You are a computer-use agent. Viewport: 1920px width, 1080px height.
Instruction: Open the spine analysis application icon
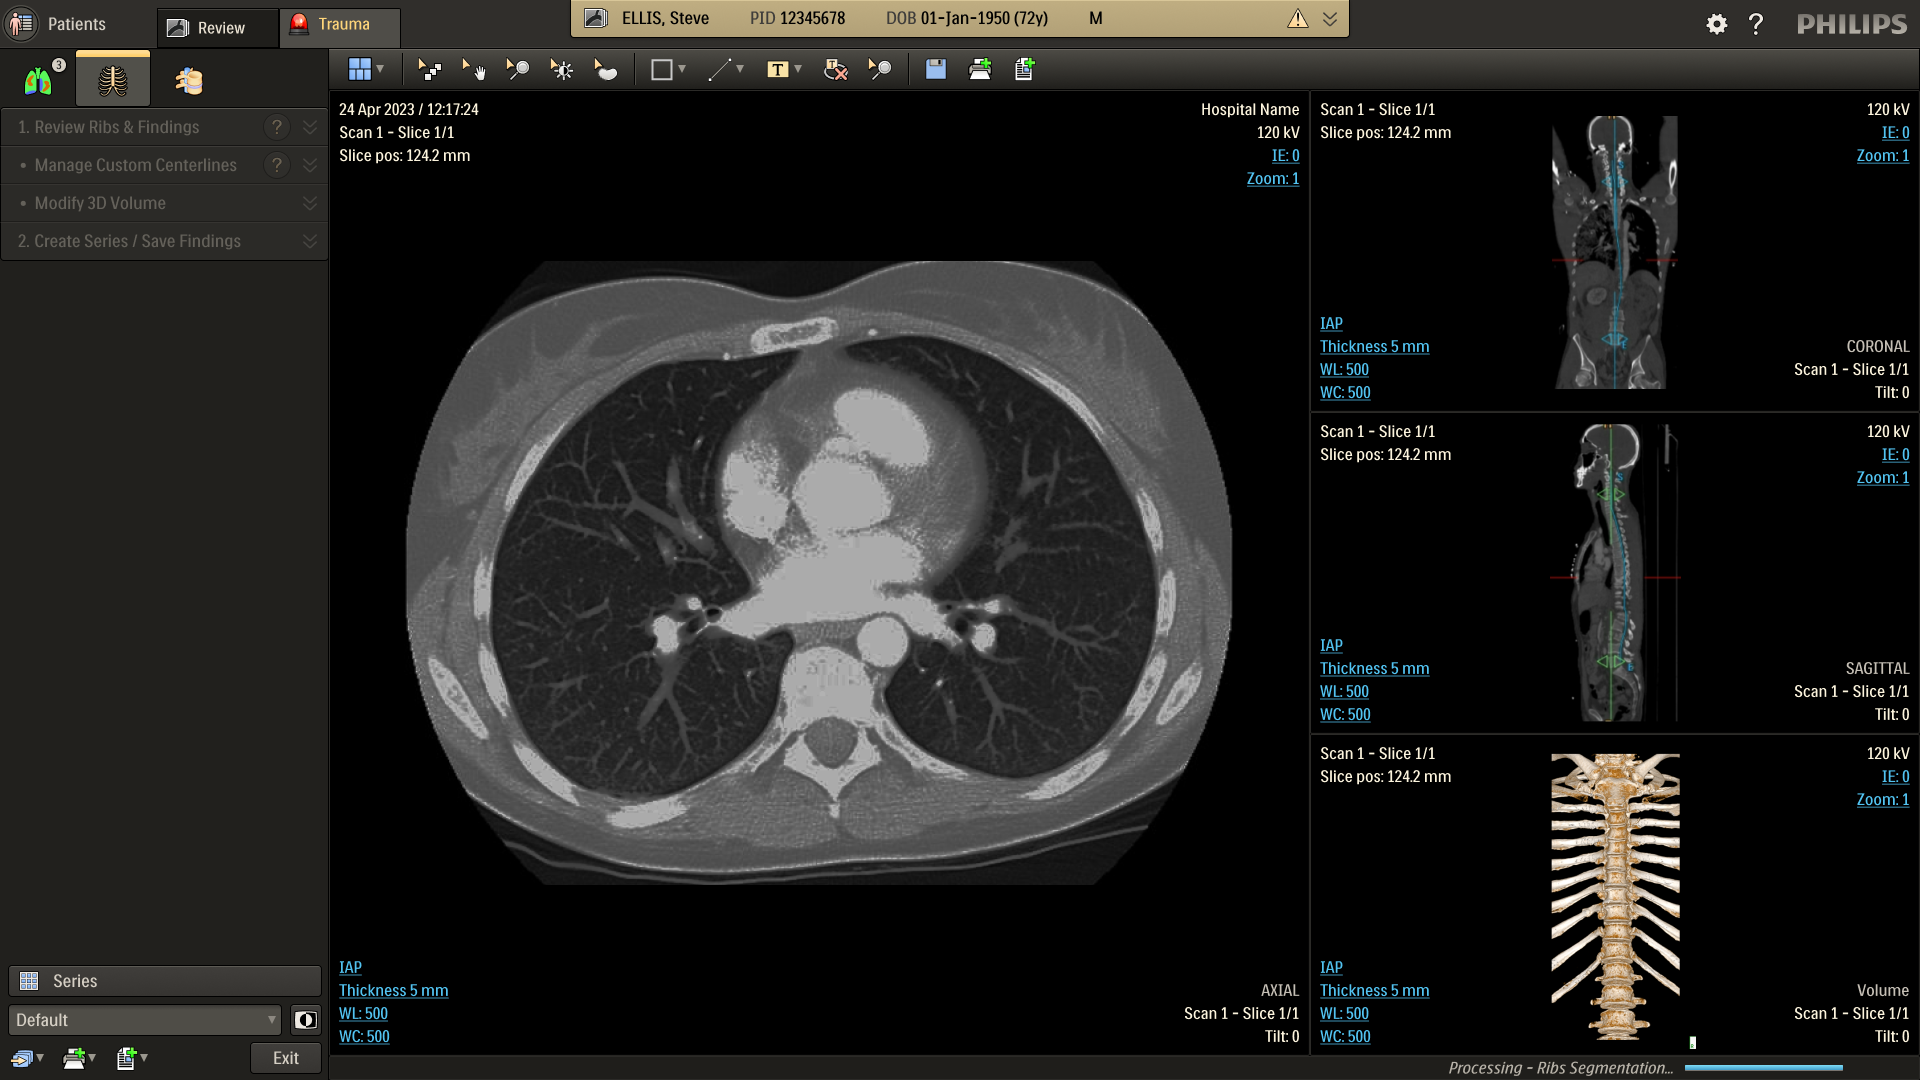click(188, 80)
